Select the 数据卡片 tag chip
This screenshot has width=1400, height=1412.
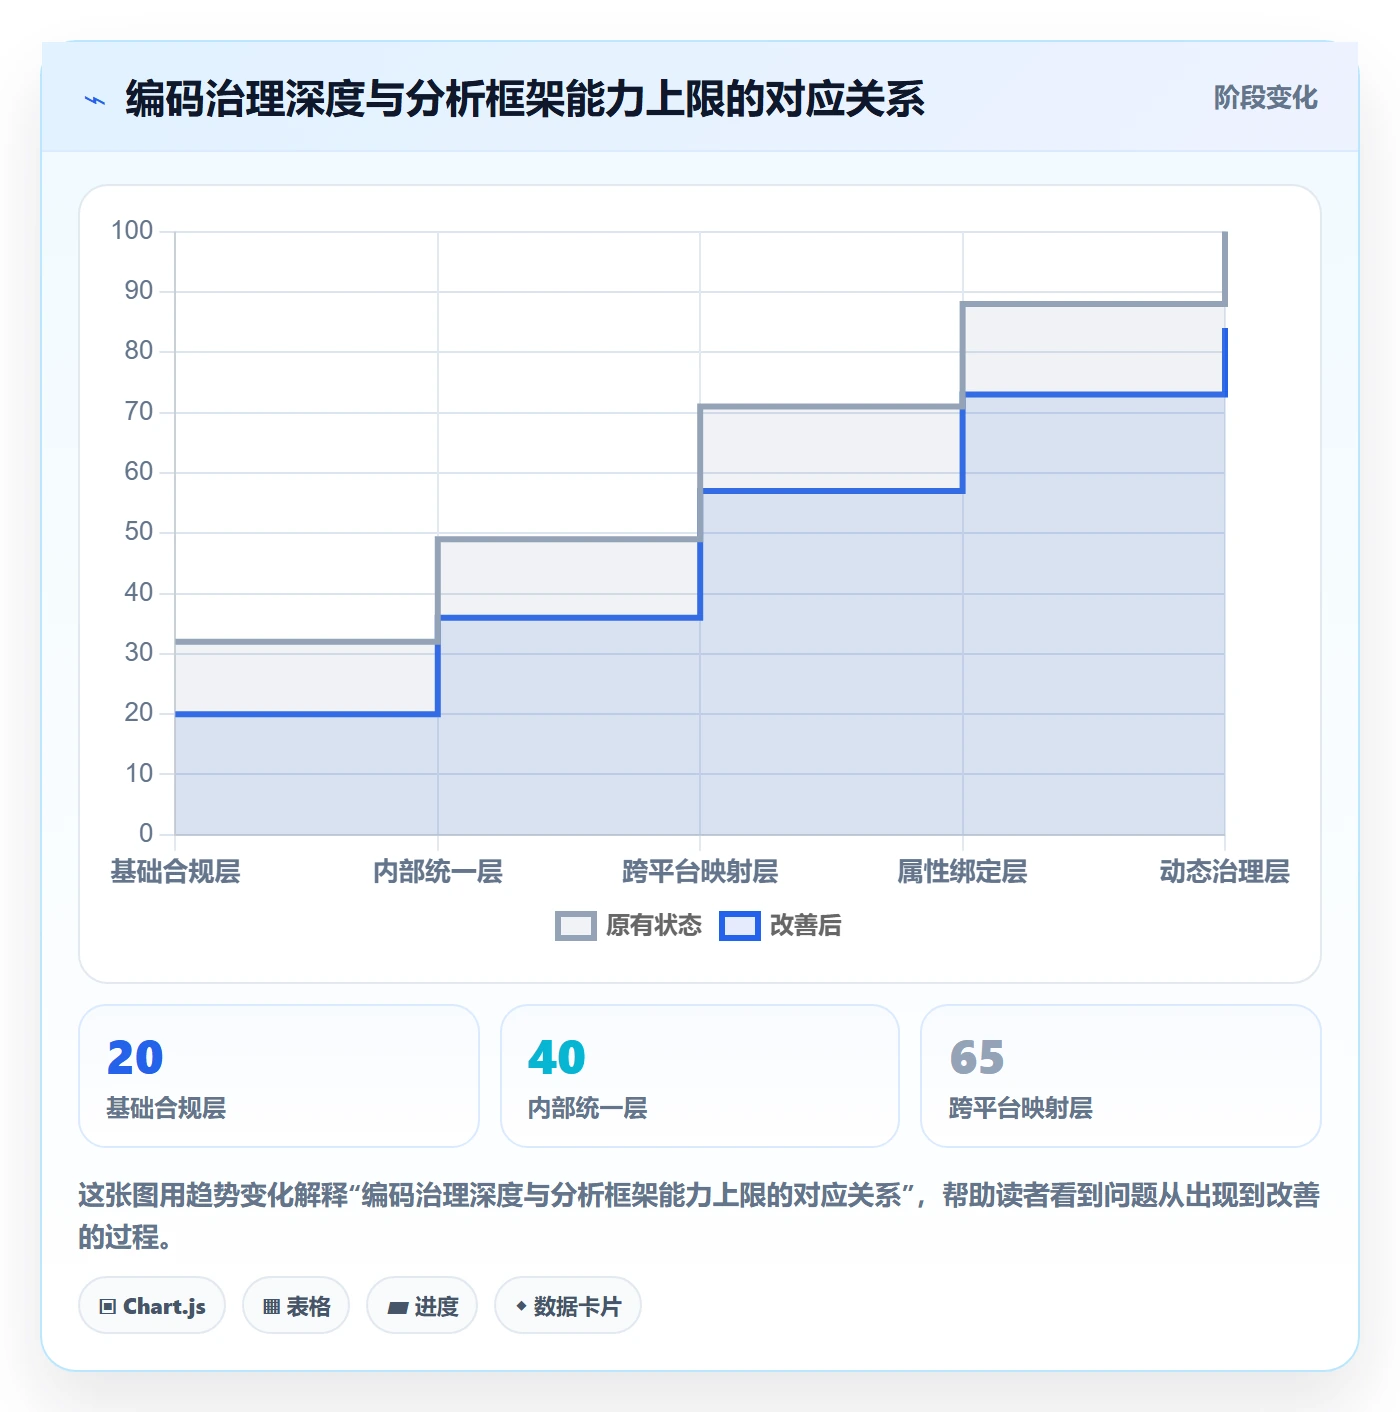tap(568, 1305)
